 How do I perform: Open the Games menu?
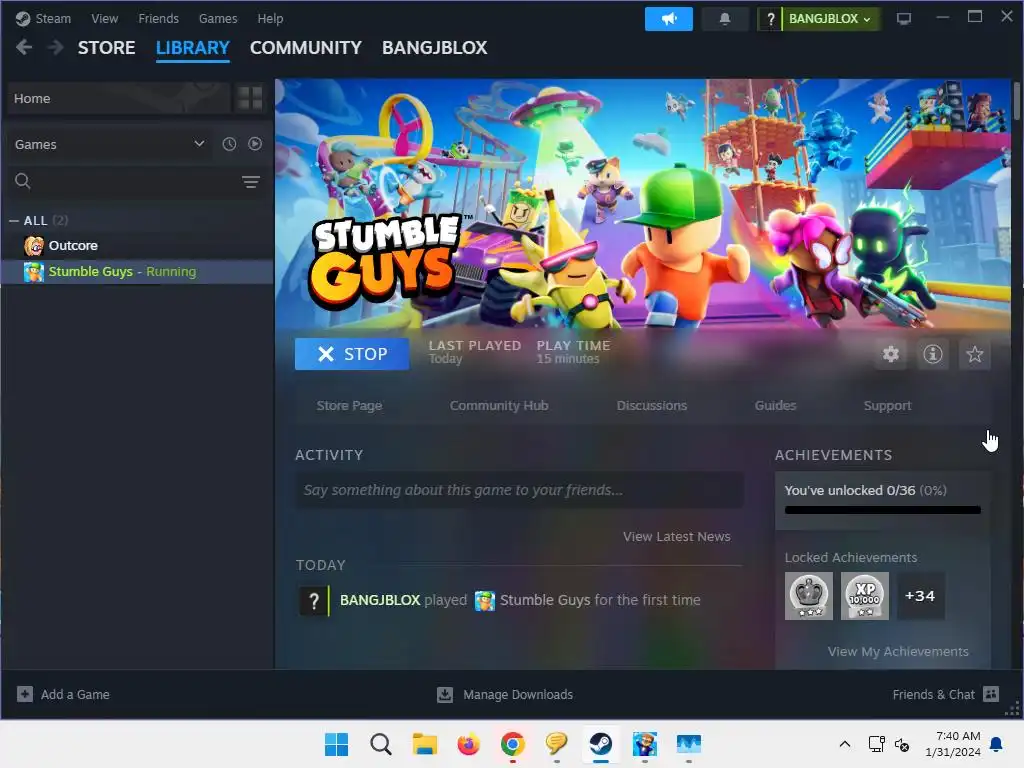click(x=218, y=18)
